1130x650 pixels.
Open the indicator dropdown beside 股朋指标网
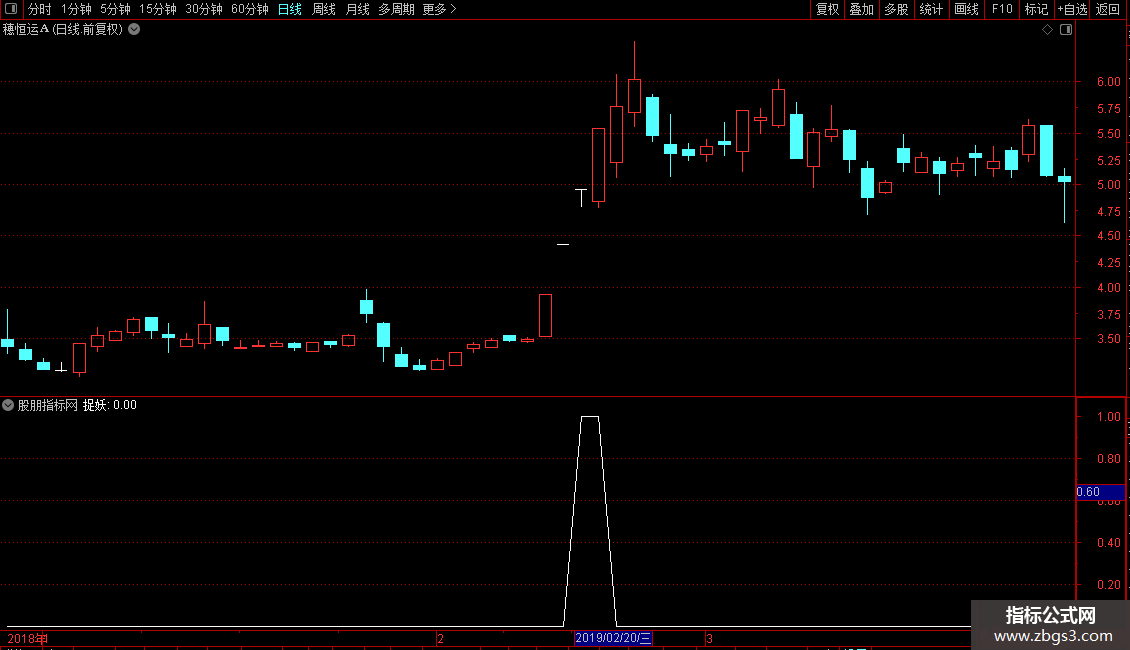(x=8, y=405)
